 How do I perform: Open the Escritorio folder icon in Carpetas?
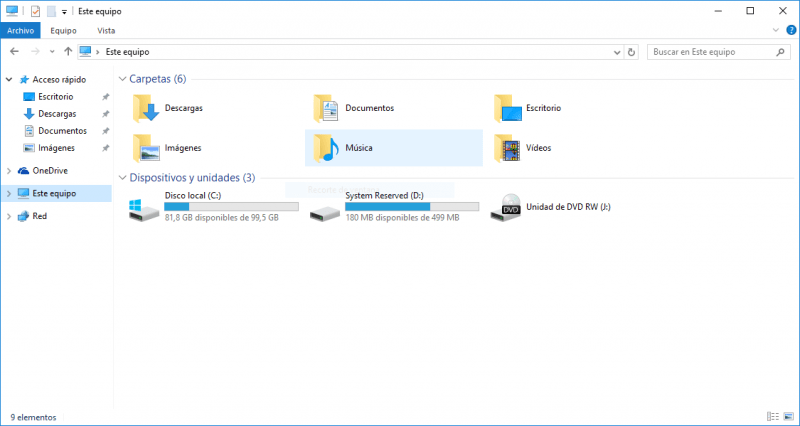(x=508, y=108)
